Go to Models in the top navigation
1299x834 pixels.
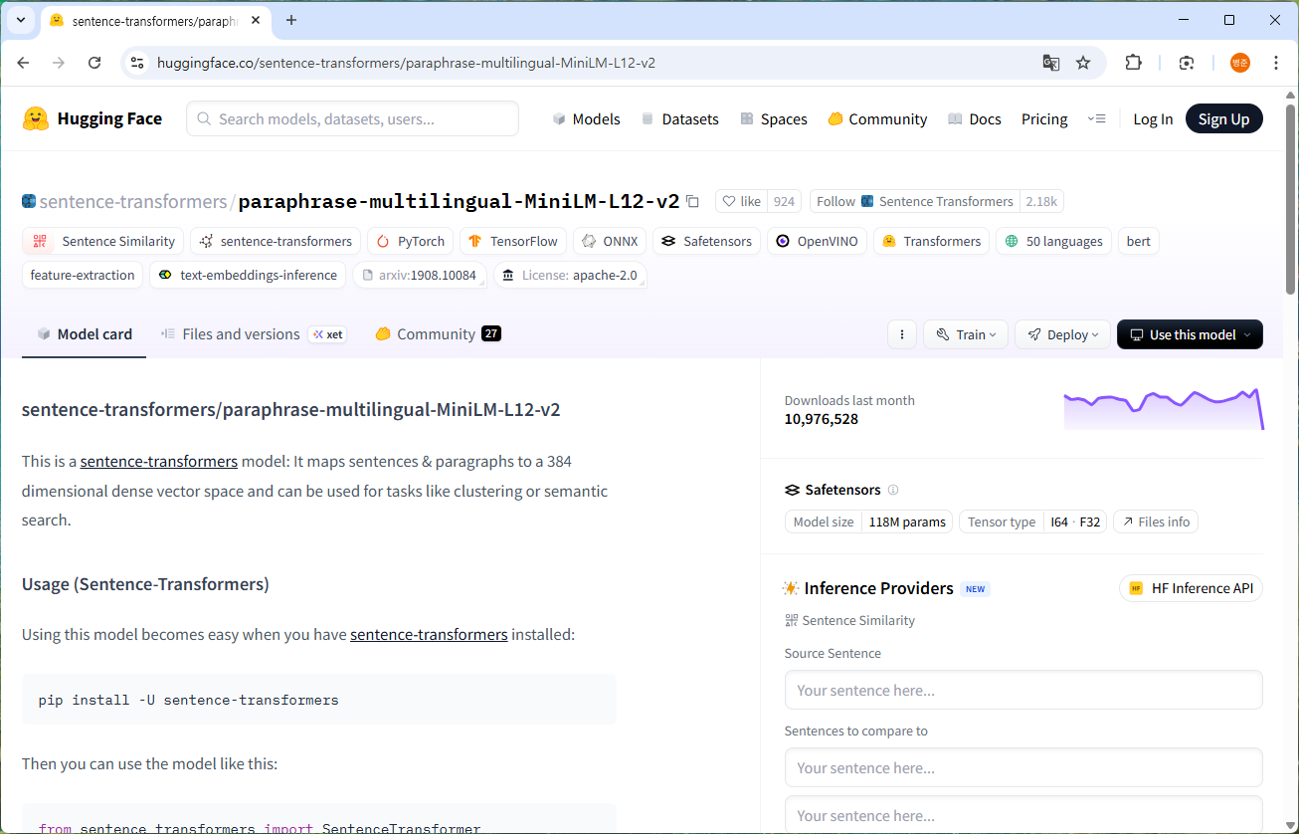pyautogui.click(x=586, y=119)
